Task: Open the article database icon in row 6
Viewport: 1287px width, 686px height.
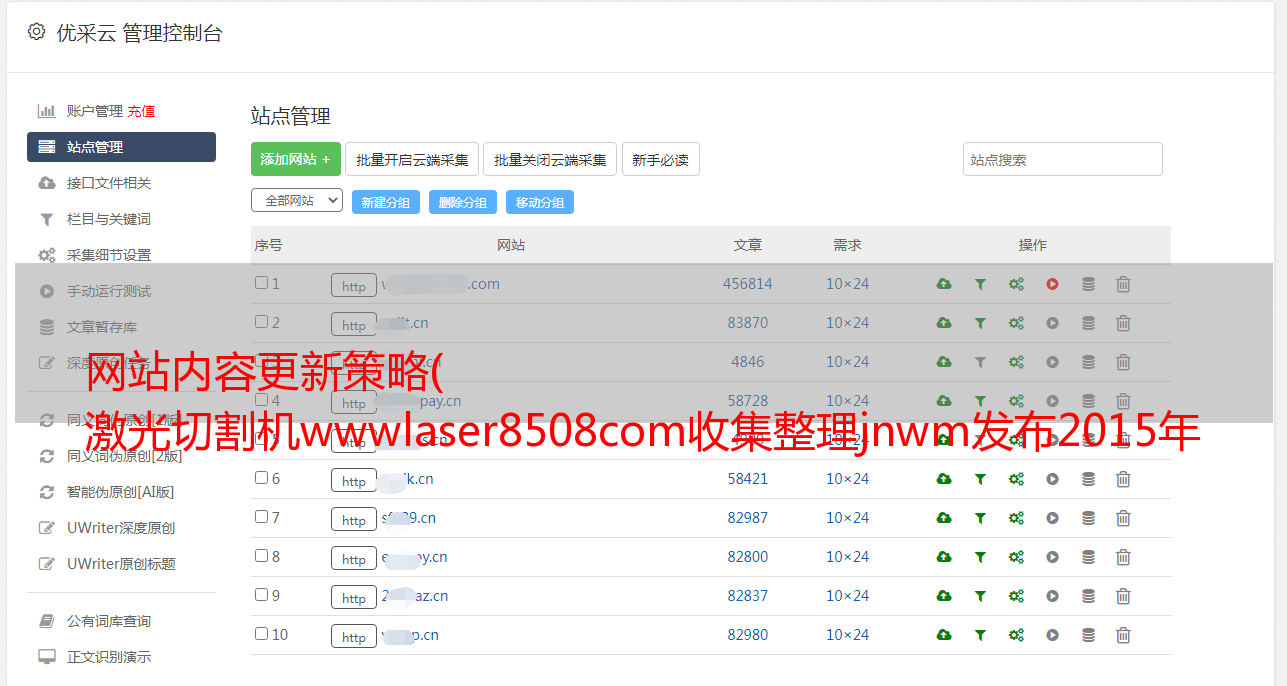Action: click(1088, 479)
